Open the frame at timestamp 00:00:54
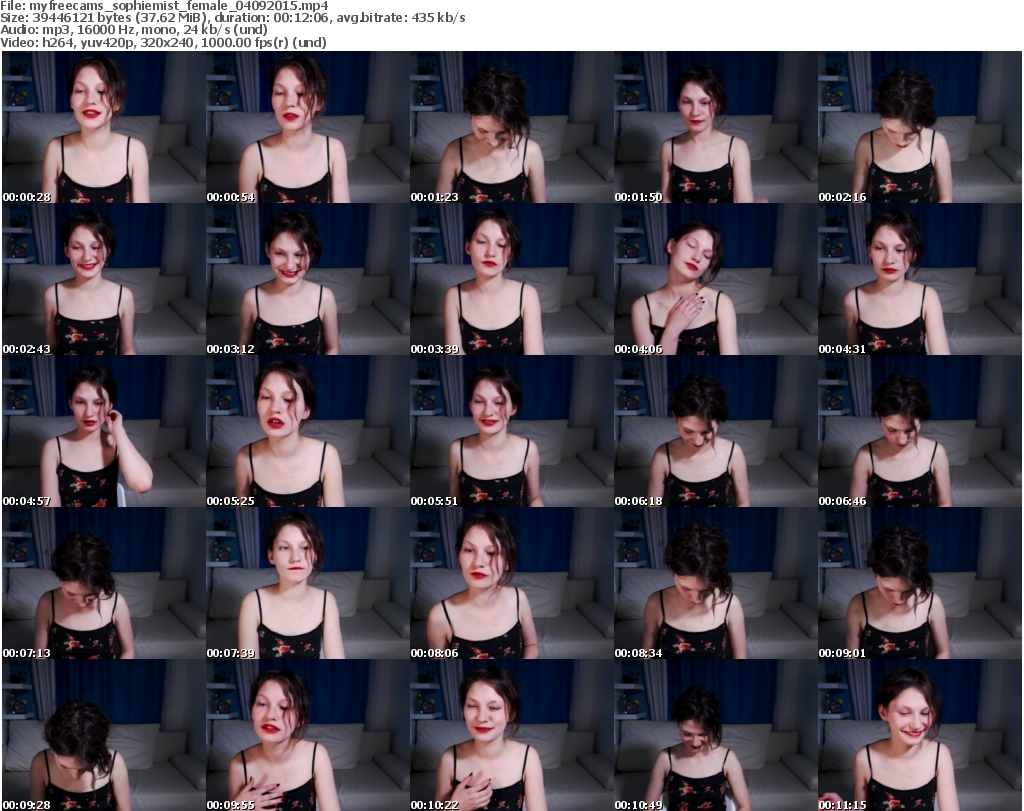The image size is (1024, 811). pos(308,127)
